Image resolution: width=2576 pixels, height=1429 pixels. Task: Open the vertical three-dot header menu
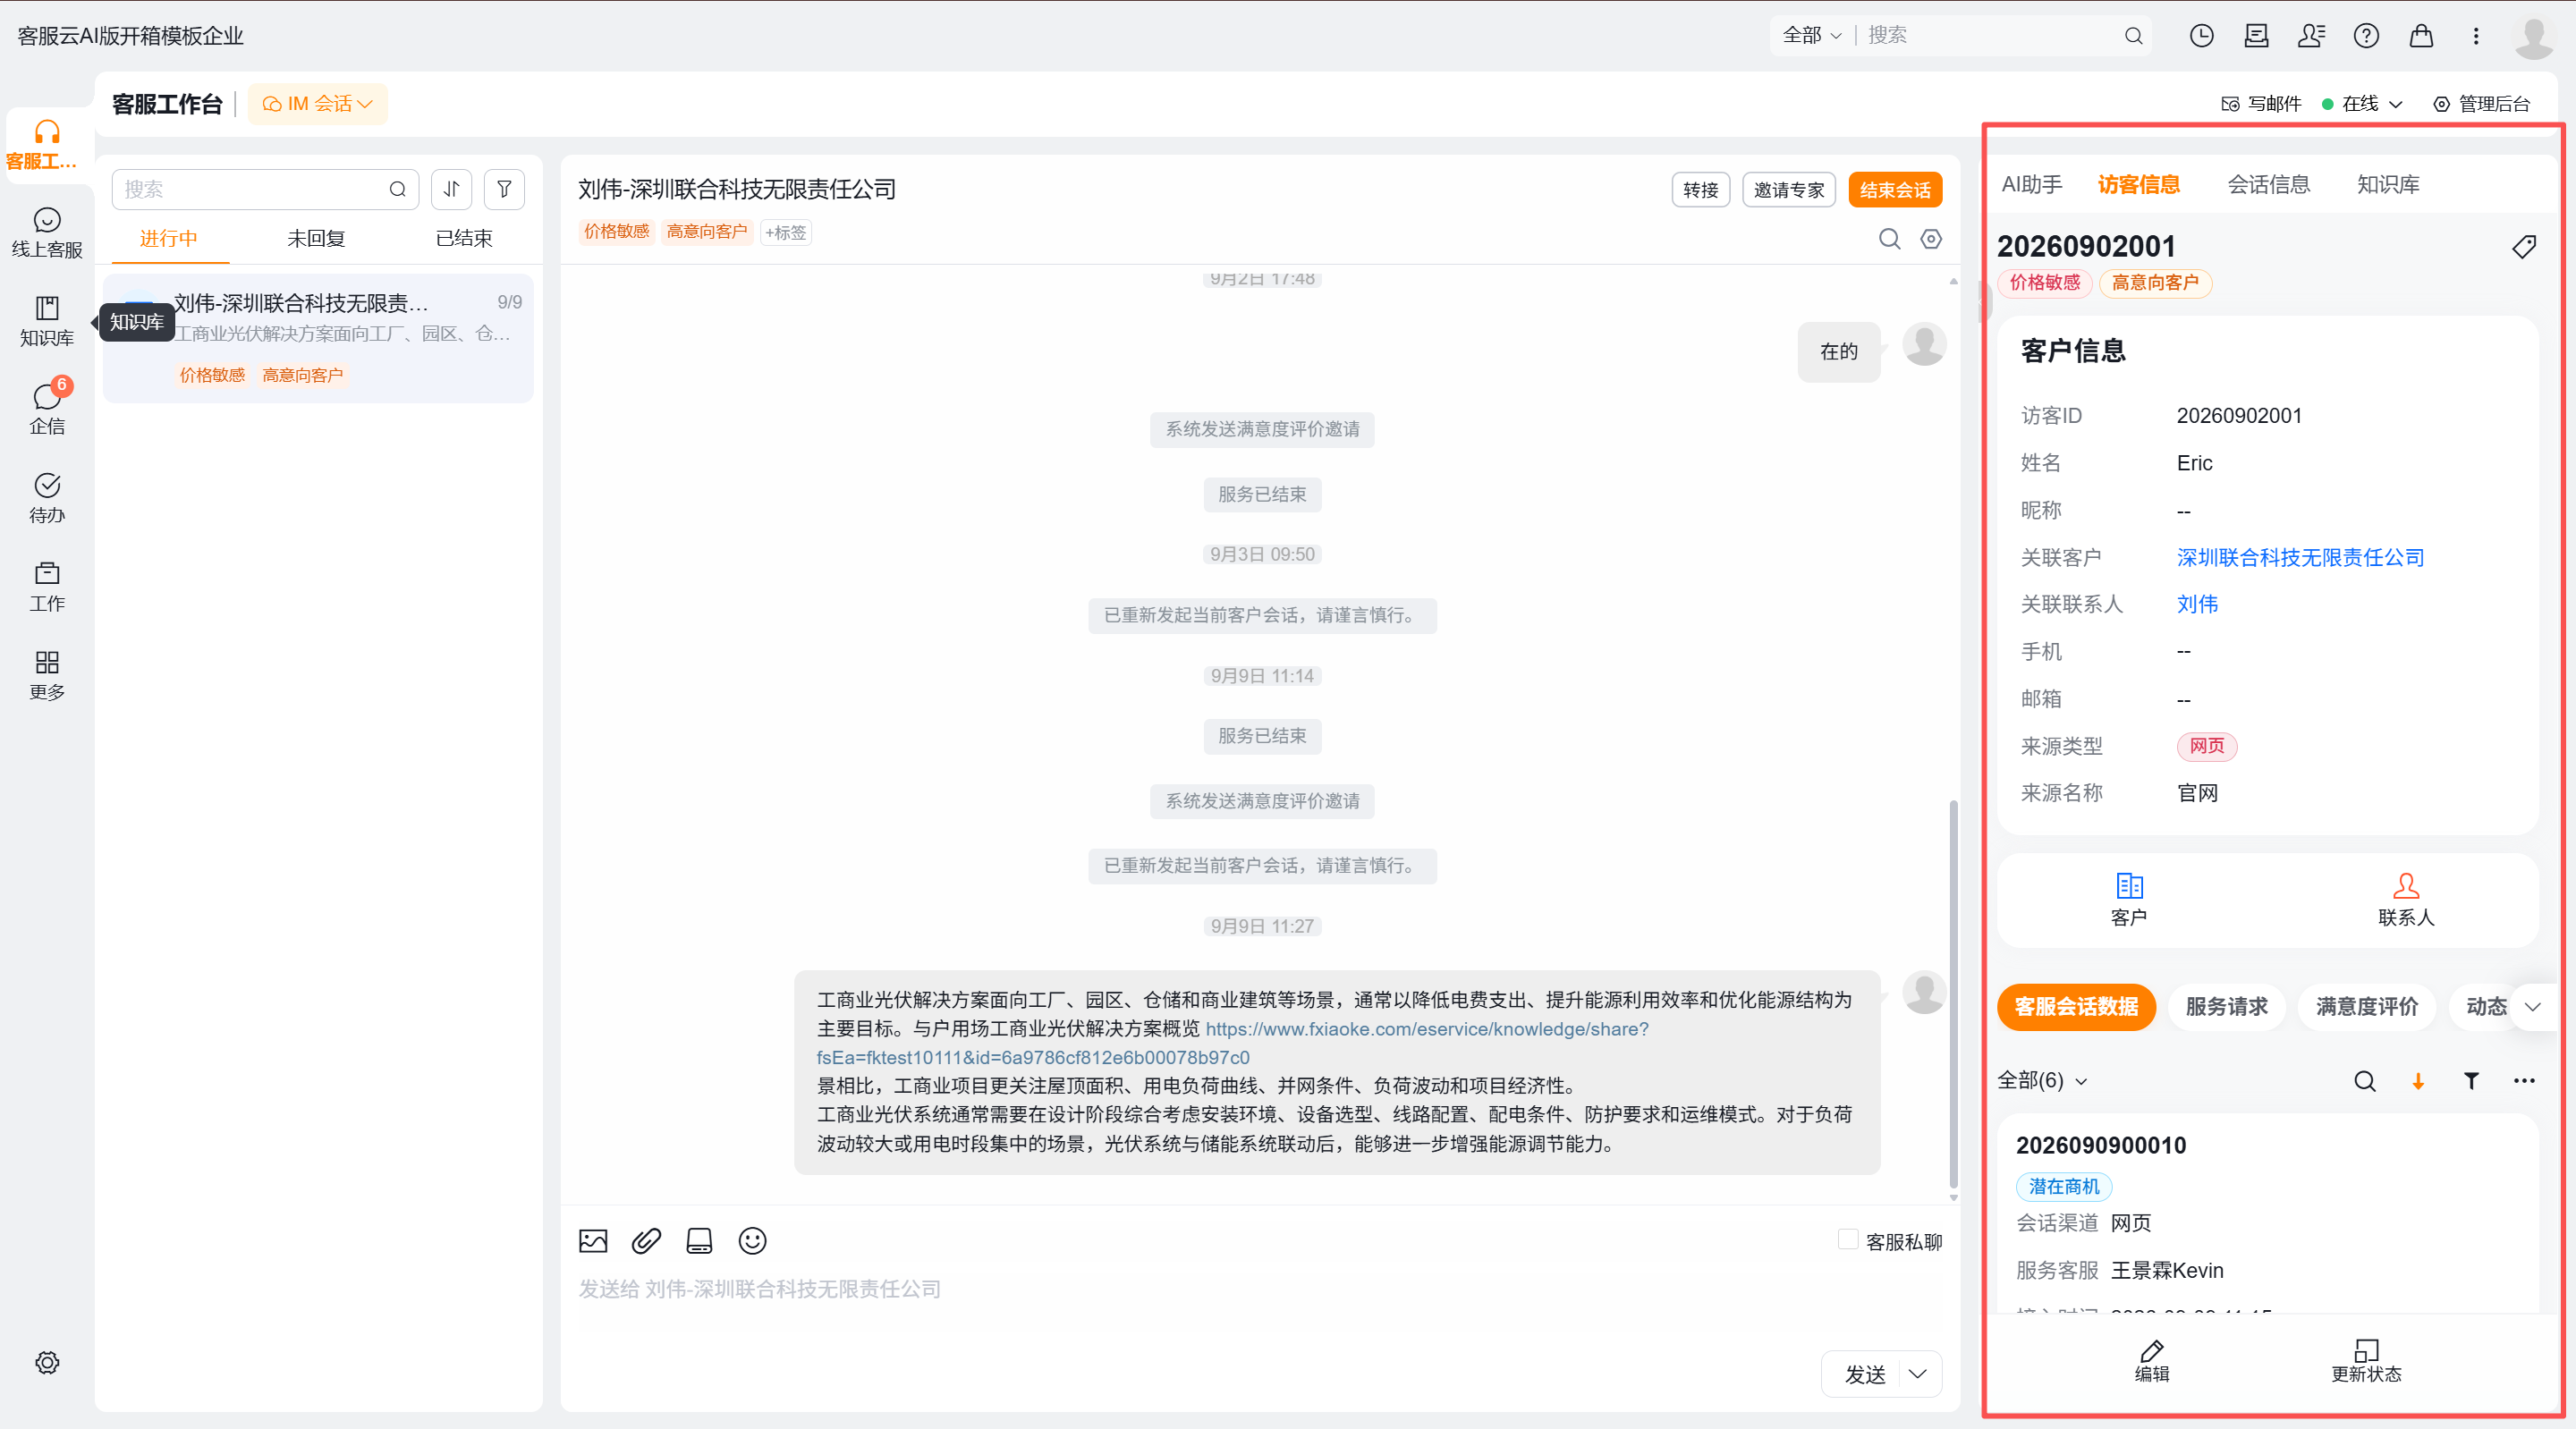(x=2476, y=36)
